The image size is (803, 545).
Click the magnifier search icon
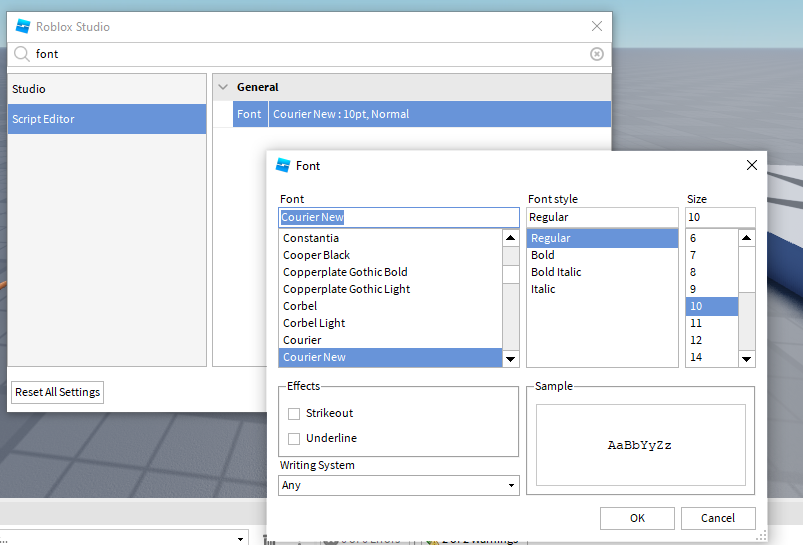[22, 54]
